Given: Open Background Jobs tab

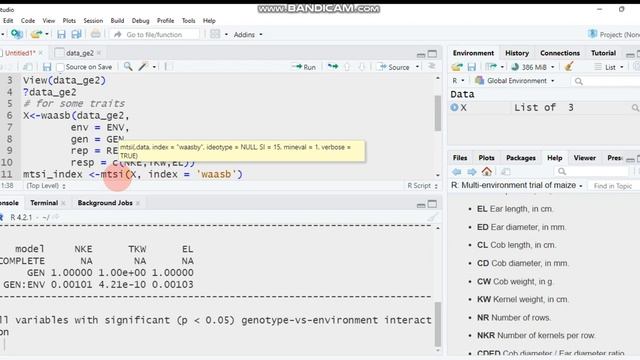Looking at the screenshot, I should [x=105, y=203].
